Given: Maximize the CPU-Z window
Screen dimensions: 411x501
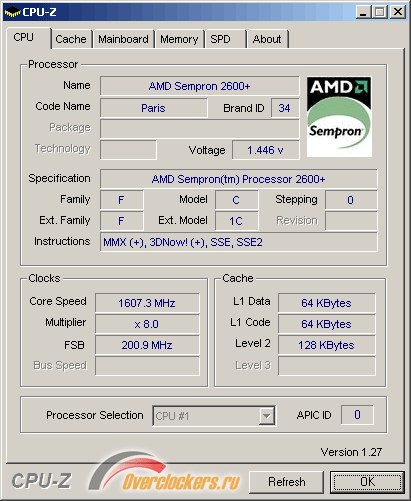Looking at the screenshot, I should [x=380, y=12].
